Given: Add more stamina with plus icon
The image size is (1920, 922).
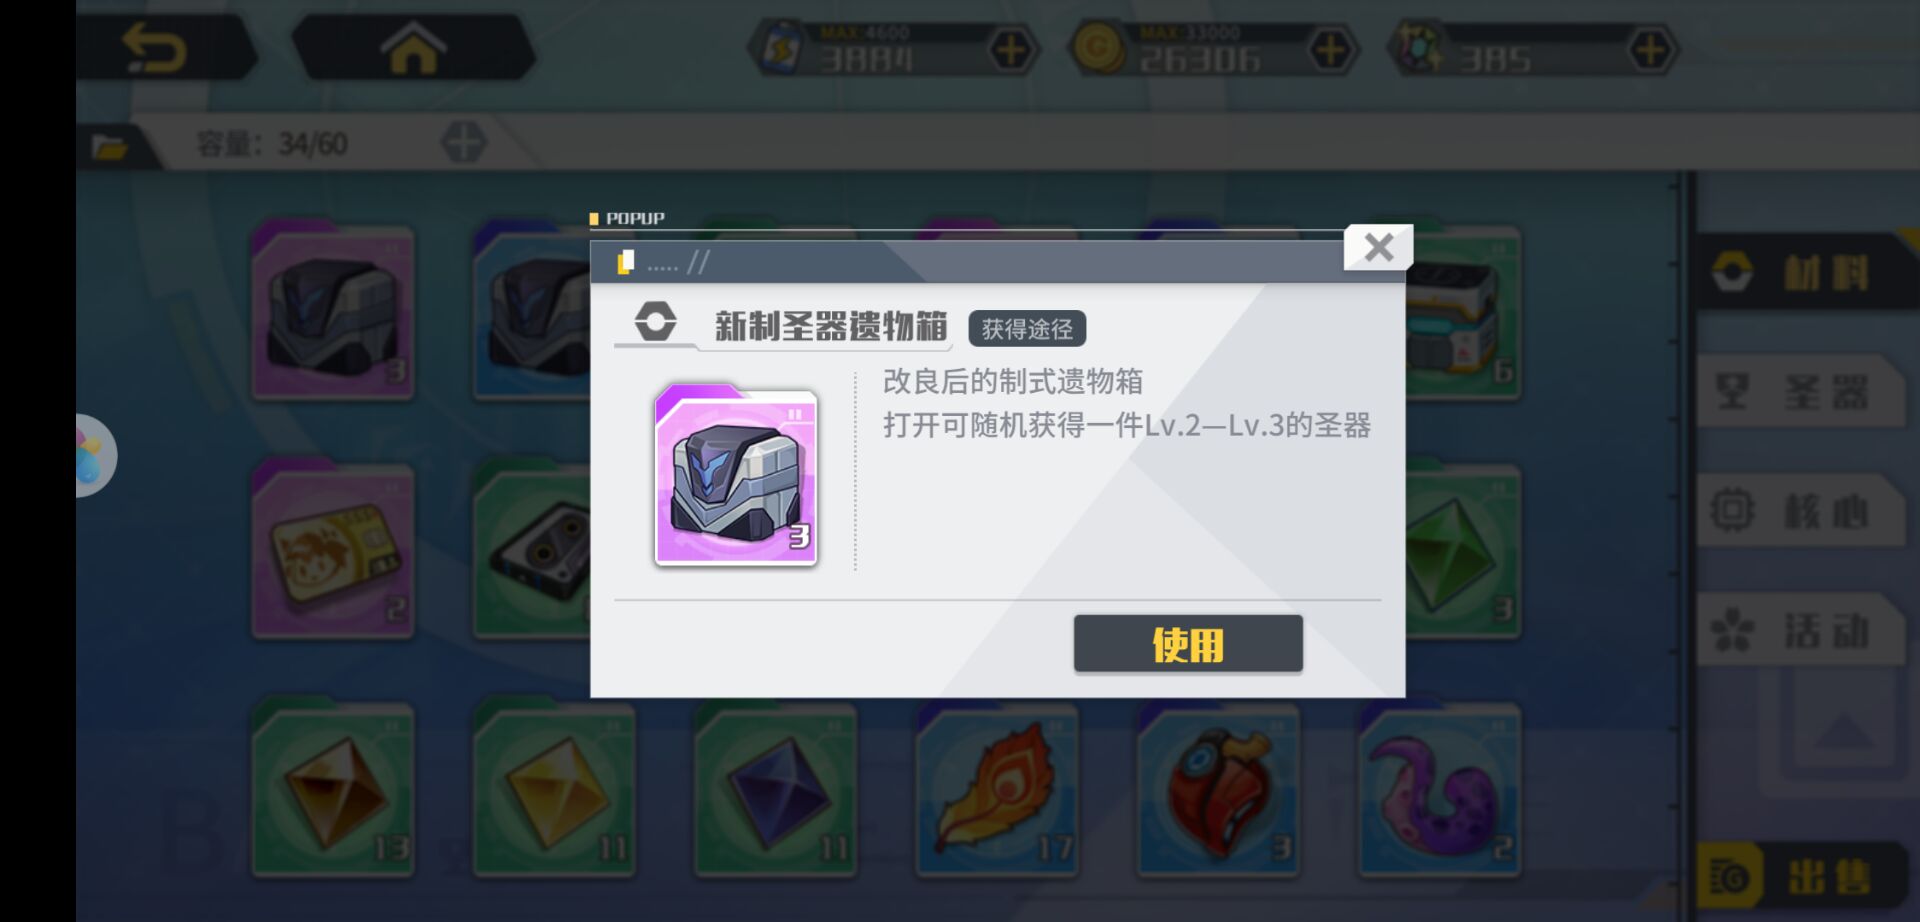Looking at the screenshot, I should pos(1011,50).
